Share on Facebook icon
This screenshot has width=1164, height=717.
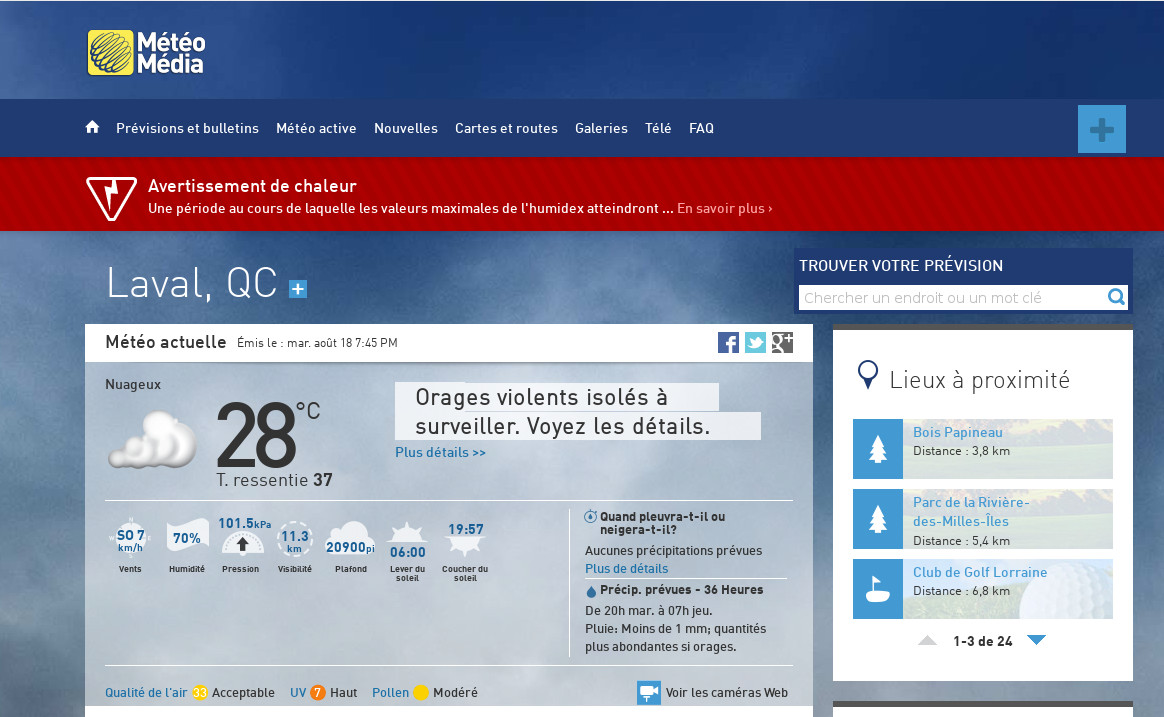[x=728, y=342]
